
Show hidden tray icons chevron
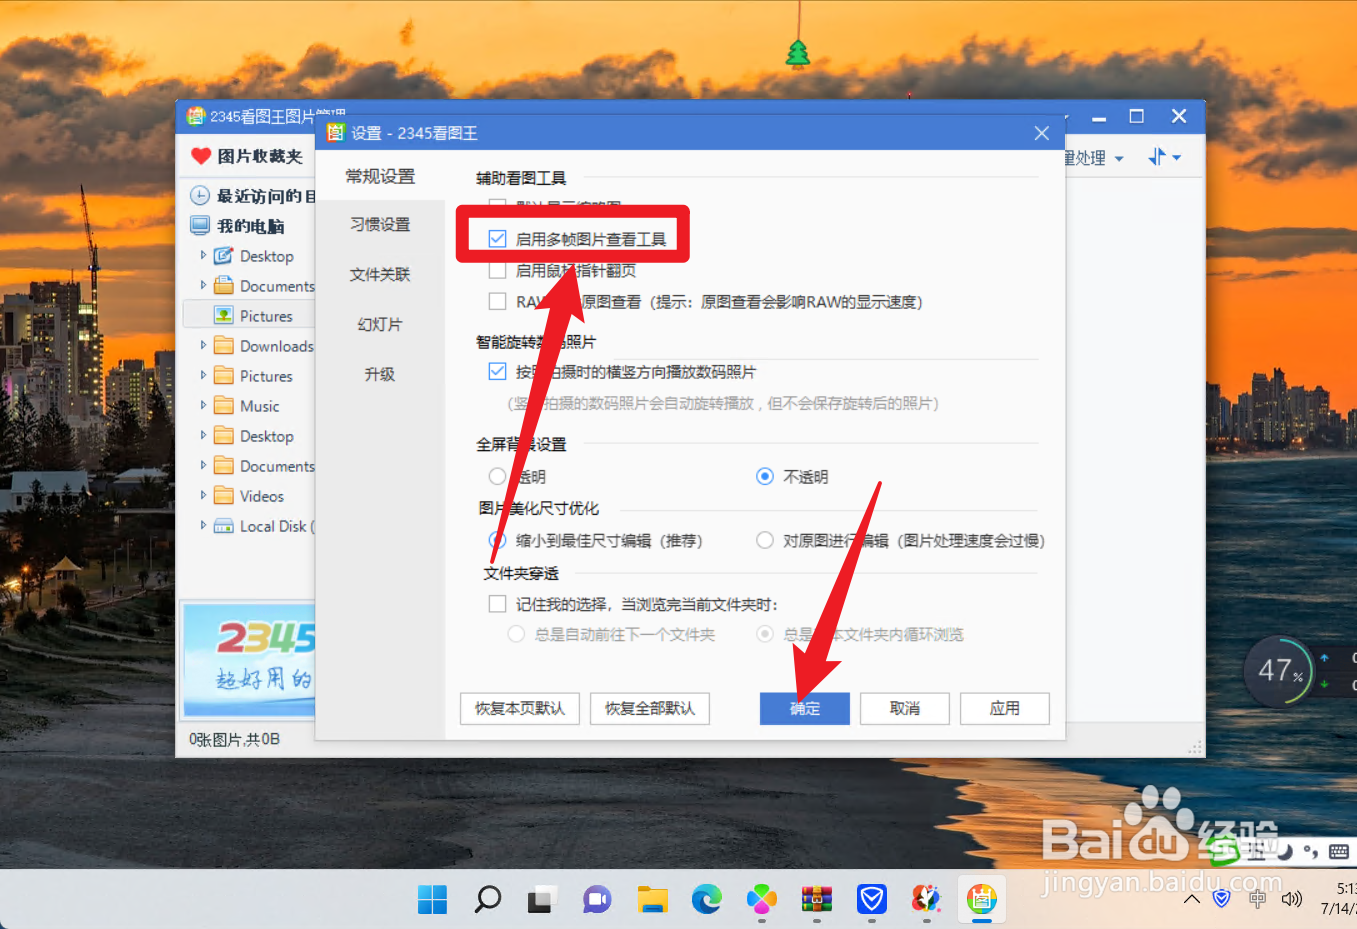[x=1192, y=899]
